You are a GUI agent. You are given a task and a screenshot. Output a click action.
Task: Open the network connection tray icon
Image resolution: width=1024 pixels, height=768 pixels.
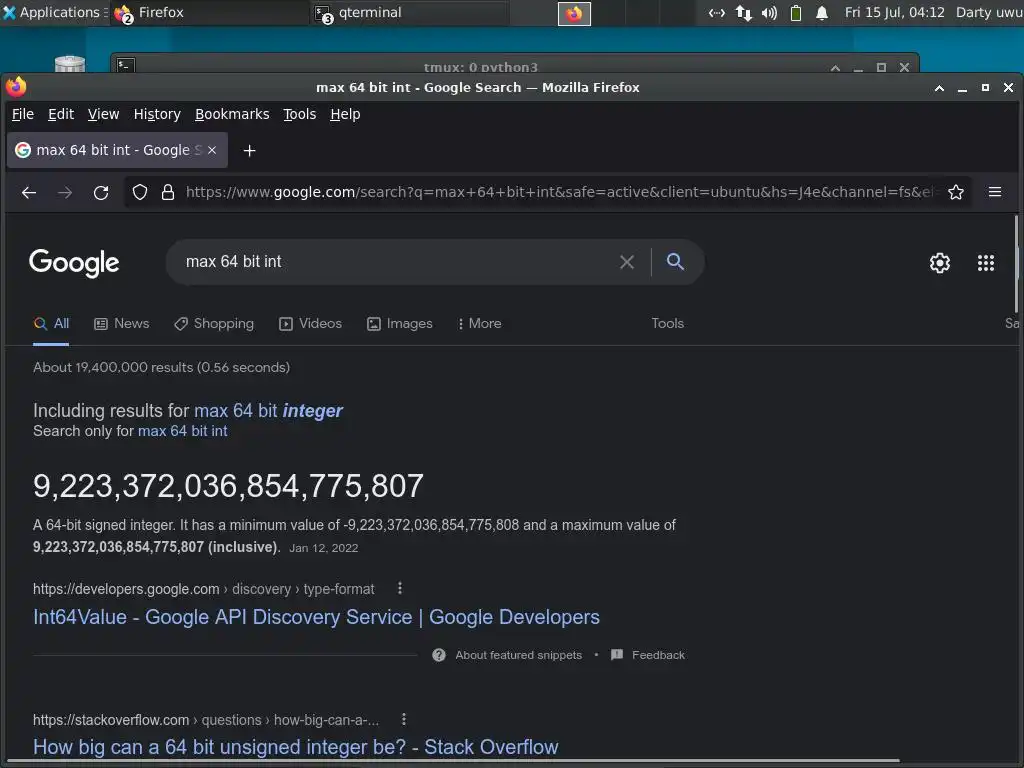coord(743,12)
